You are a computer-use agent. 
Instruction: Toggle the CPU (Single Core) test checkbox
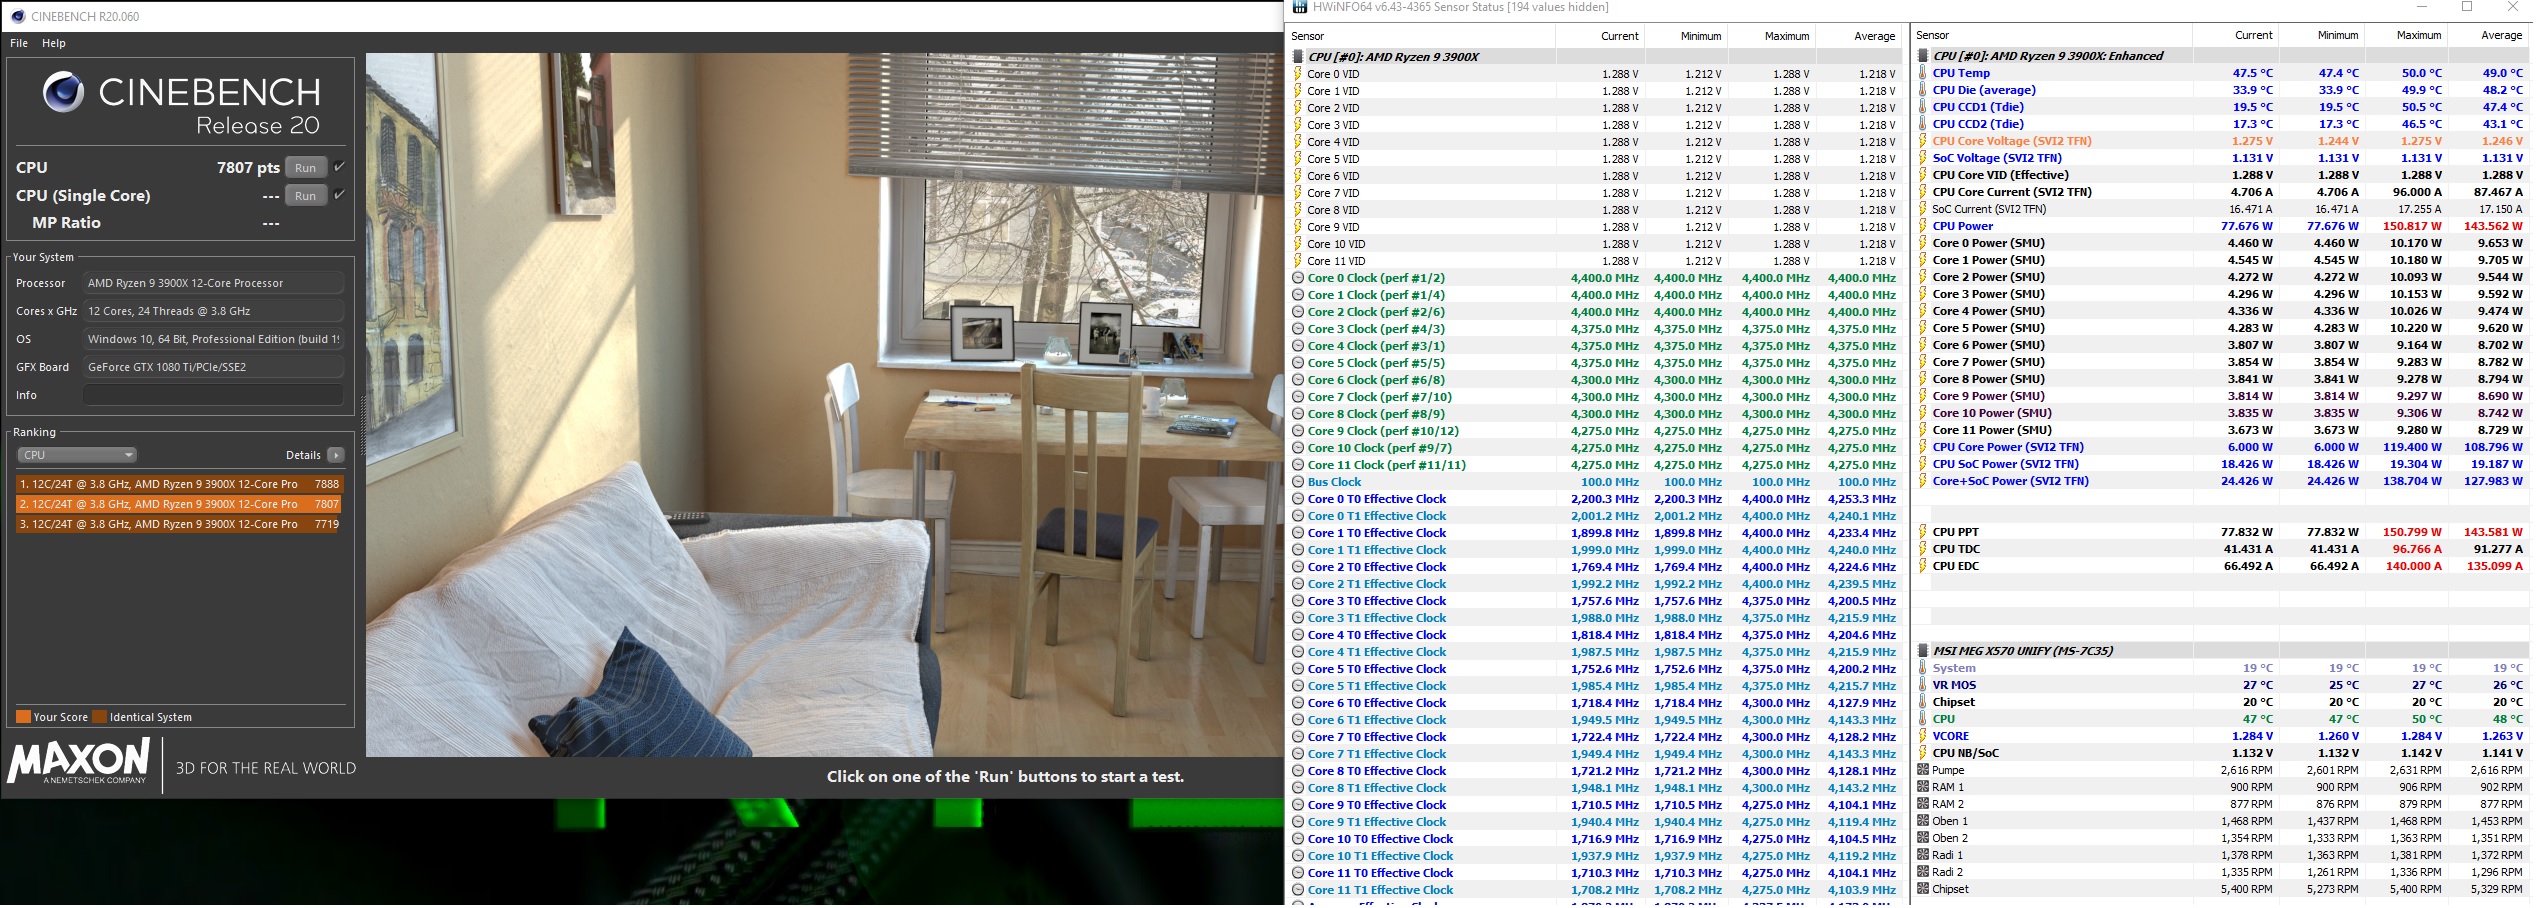coord(340,195)
